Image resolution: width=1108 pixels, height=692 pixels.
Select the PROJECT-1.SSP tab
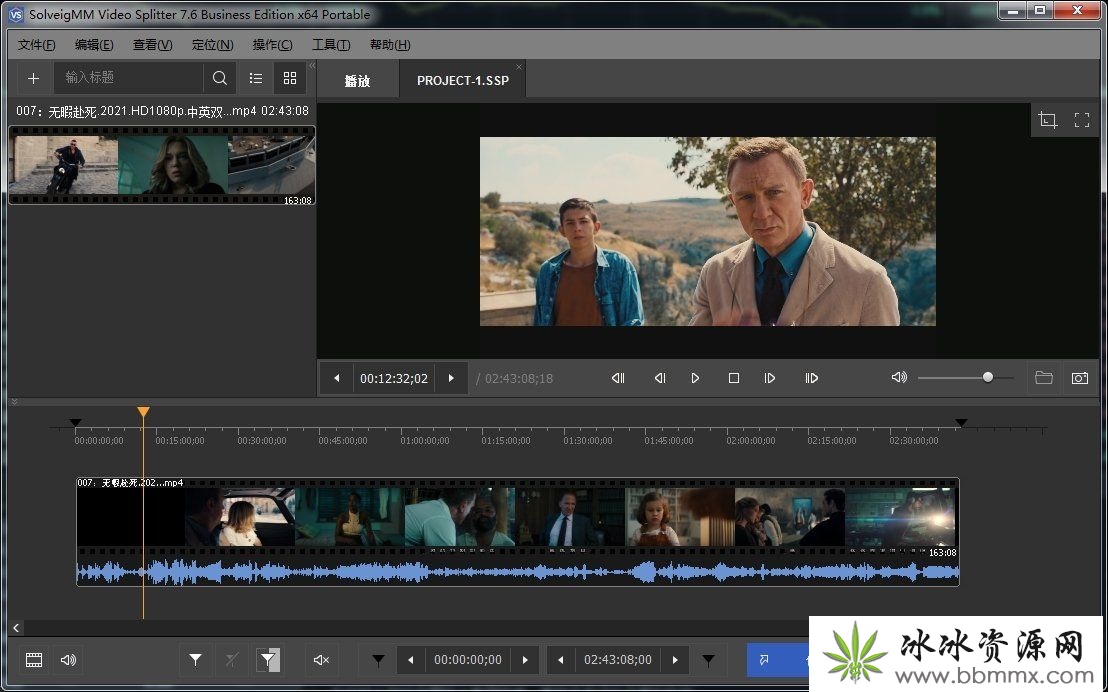click(463, 81)
